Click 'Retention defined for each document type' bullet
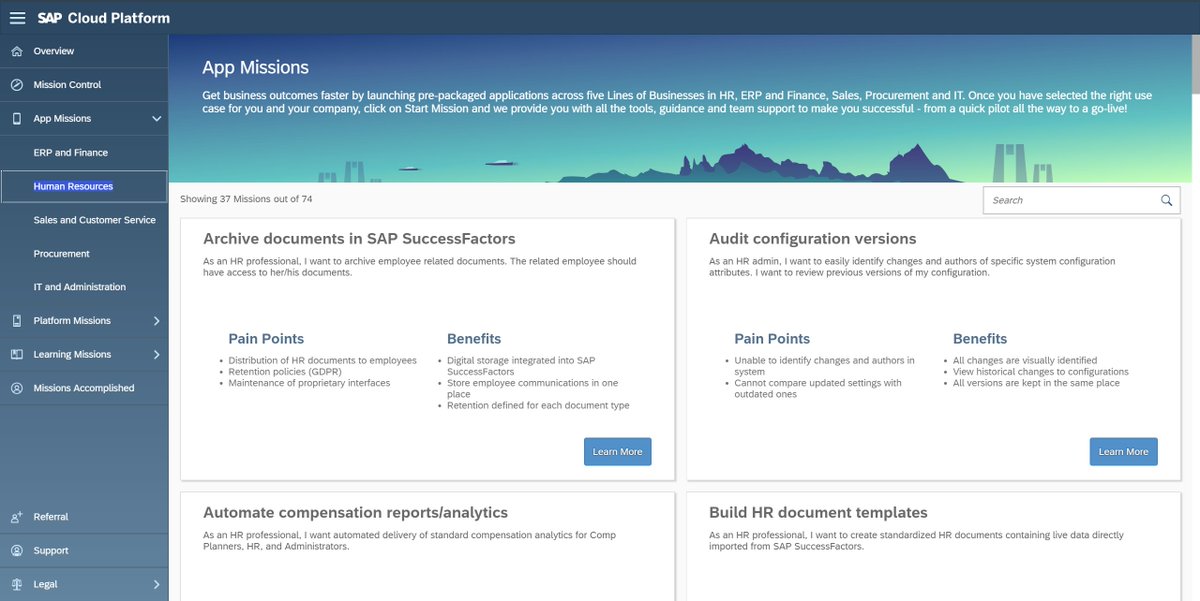 point(538,406)
